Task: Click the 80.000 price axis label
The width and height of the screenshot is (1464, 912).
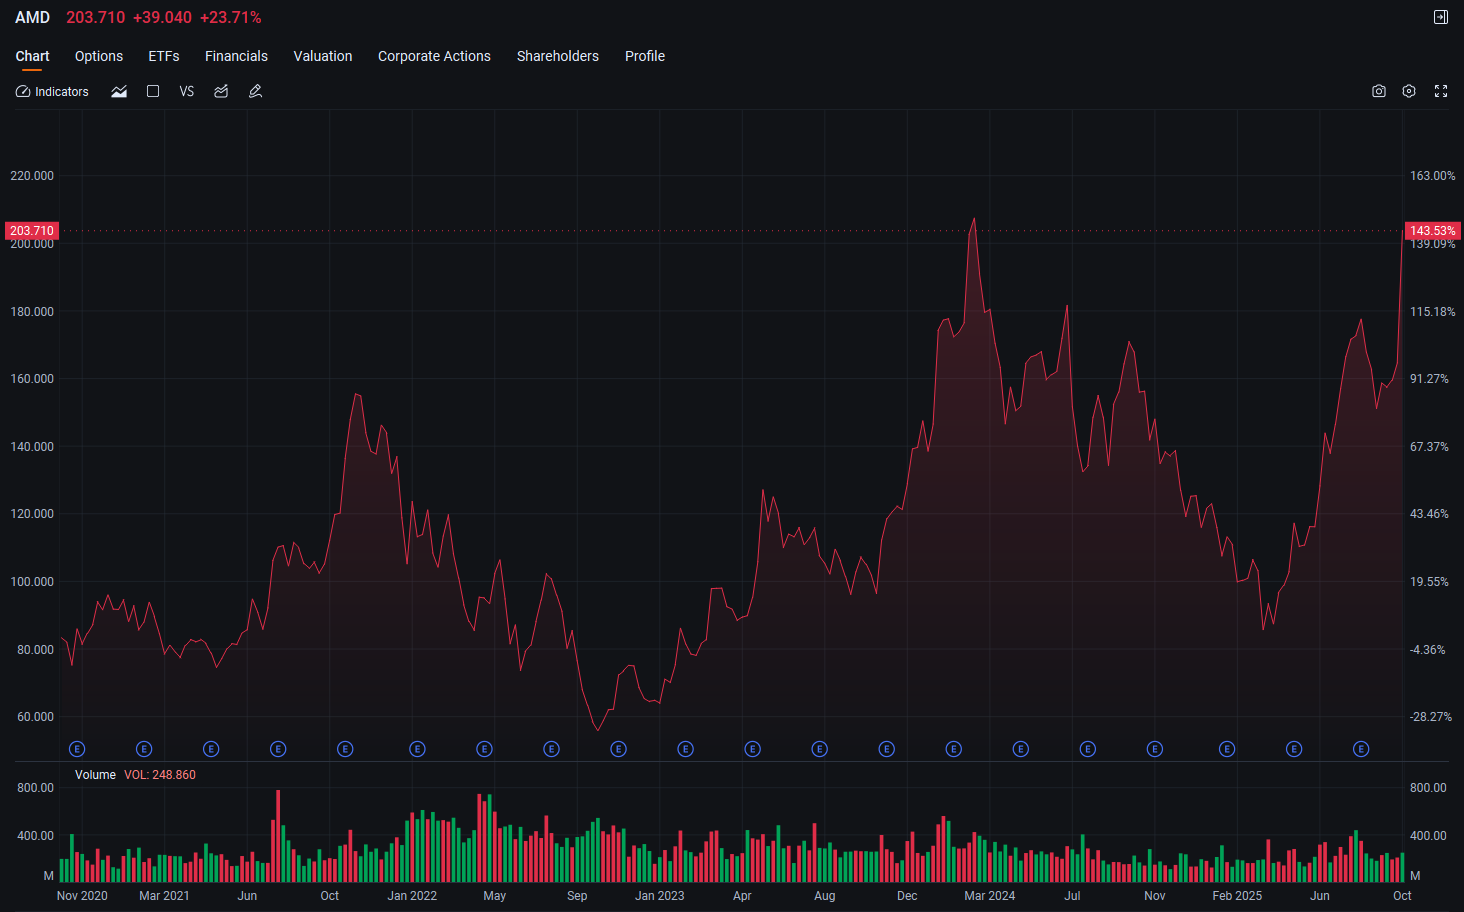Action: tap(35, 650)
